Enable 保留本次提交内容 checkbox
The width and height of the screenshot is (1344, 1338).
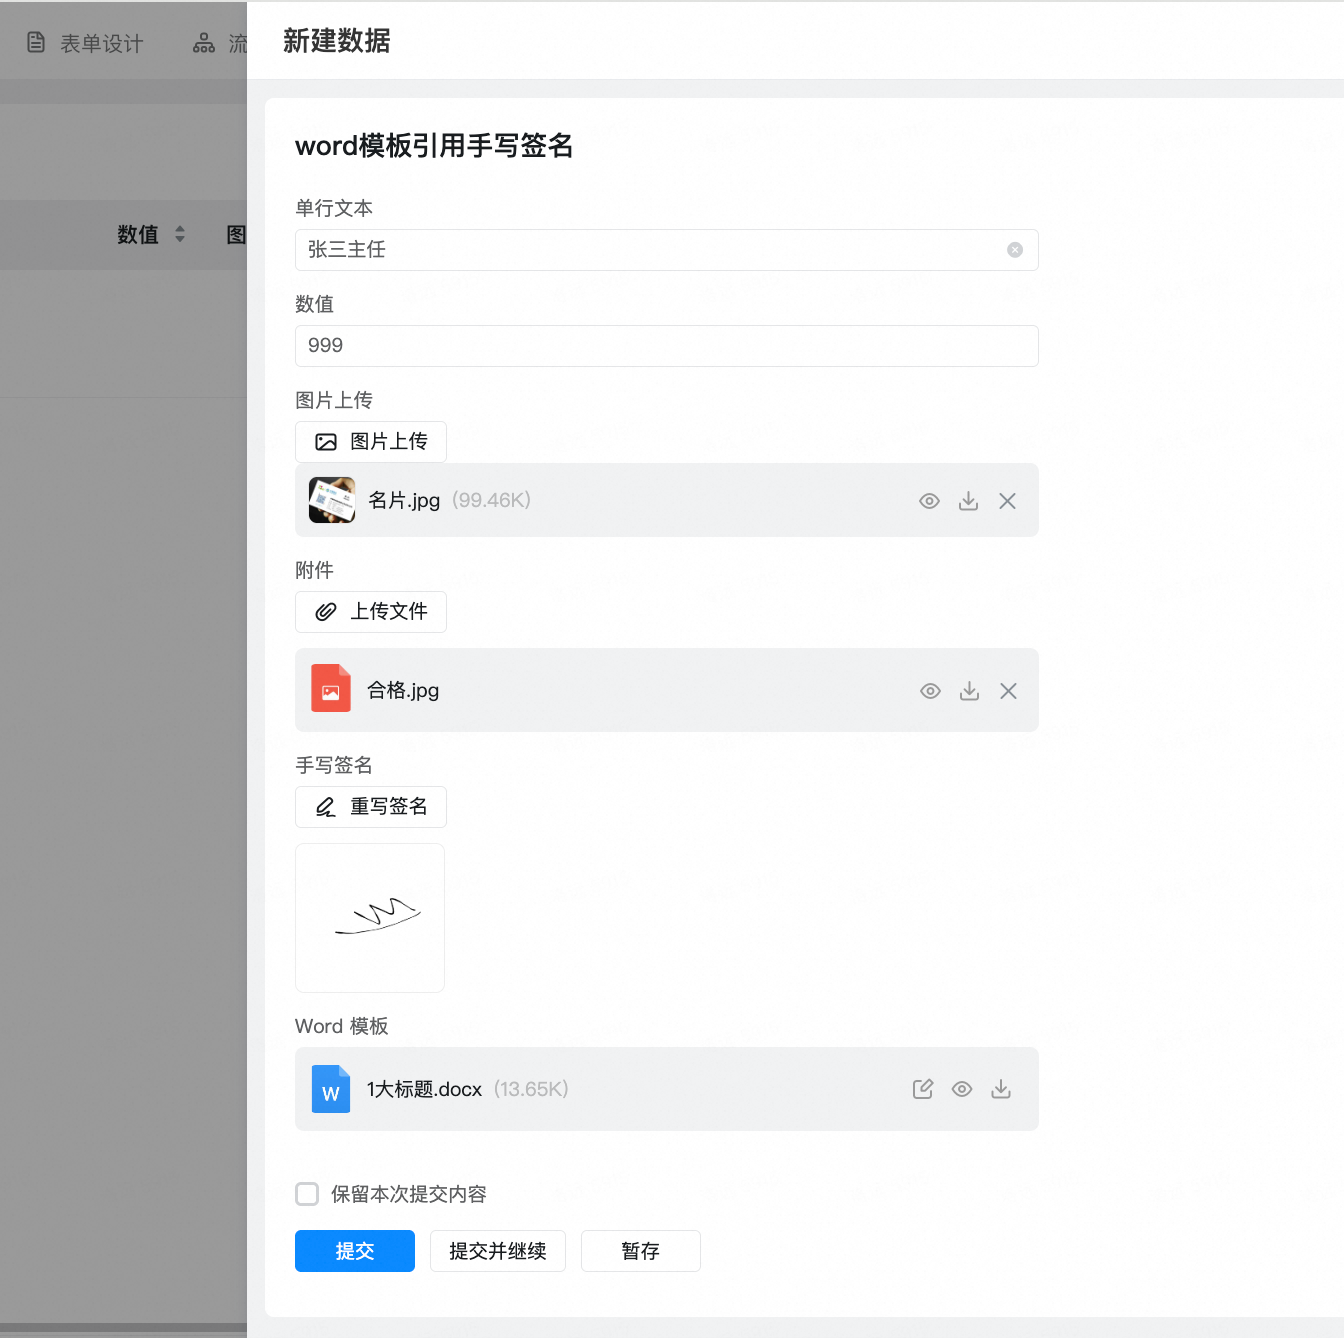coord(307,1194)
